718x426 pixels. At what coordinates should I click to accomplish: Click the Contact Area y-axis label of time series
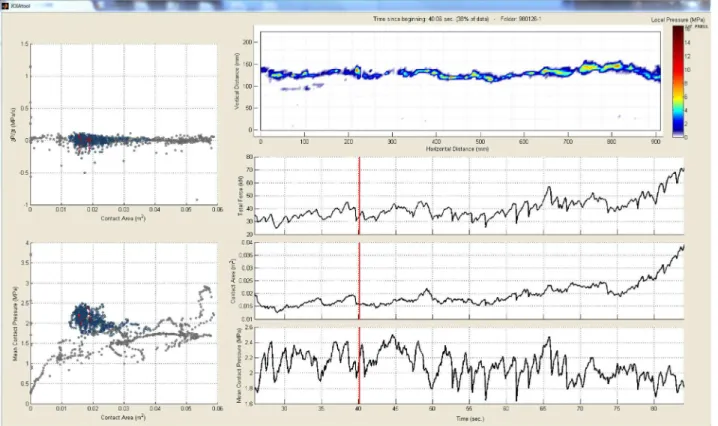pyautogui.click(x=233, y=281)
